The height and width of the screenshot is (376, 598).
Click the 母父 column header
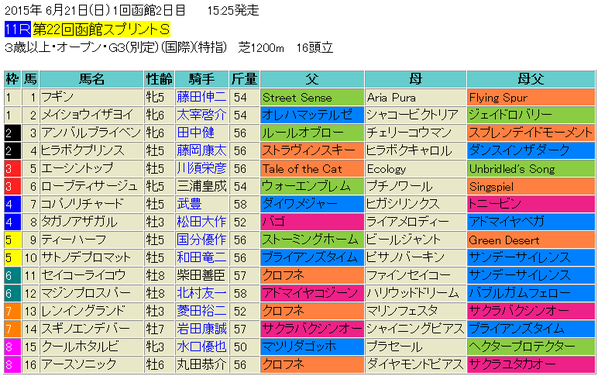point(530,79)
